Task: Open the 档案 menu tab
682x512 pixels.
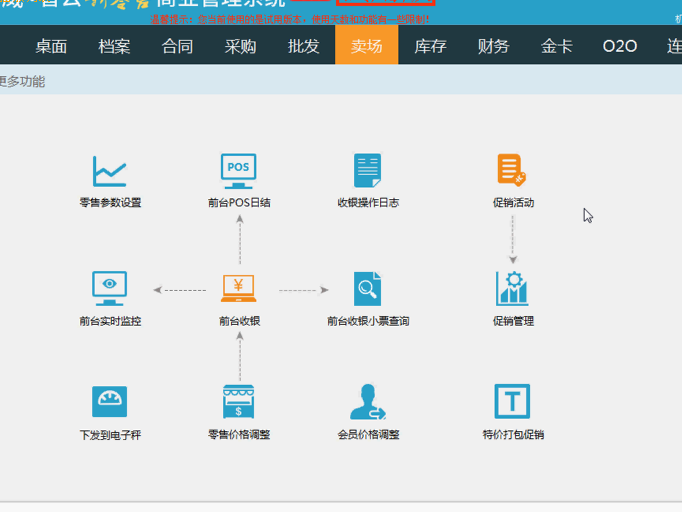Action: pyautogui.click(x=114, y=46)
